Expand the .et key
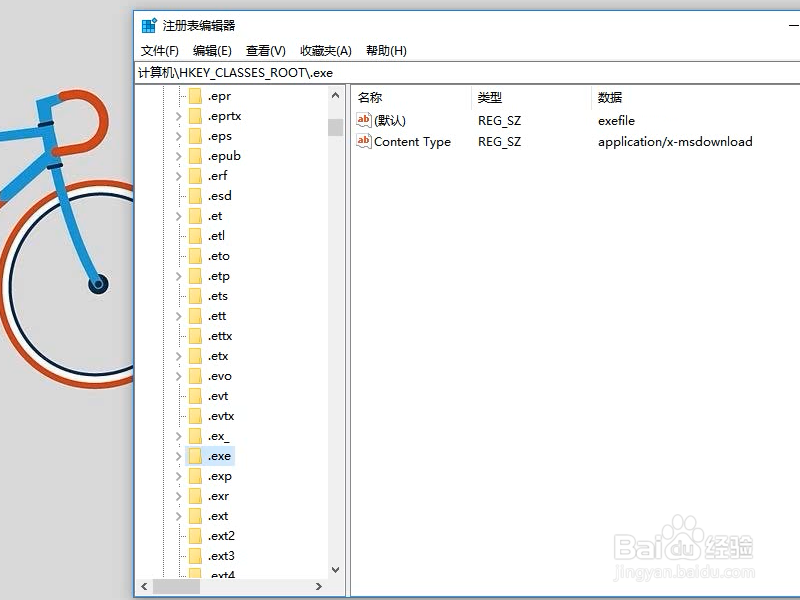The image size is (800, 600). [179, 216]
